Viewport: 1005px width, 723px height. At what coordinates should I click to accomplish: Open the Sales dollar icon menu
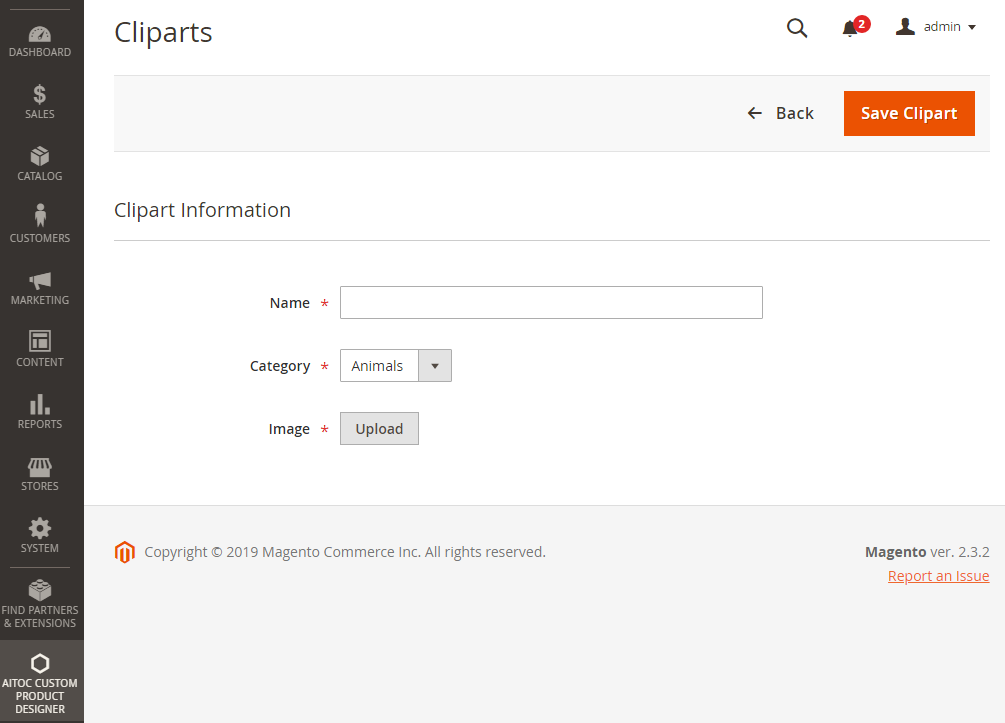[x=40, y=95]
